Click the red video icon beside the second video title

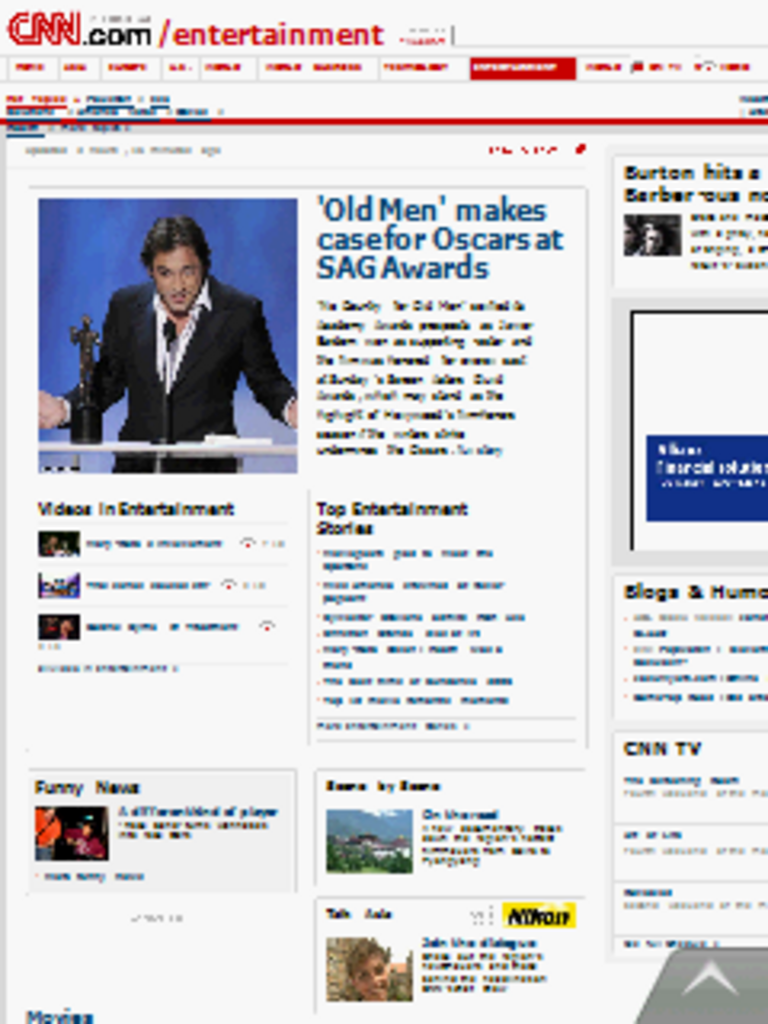(x=229, y=584)
